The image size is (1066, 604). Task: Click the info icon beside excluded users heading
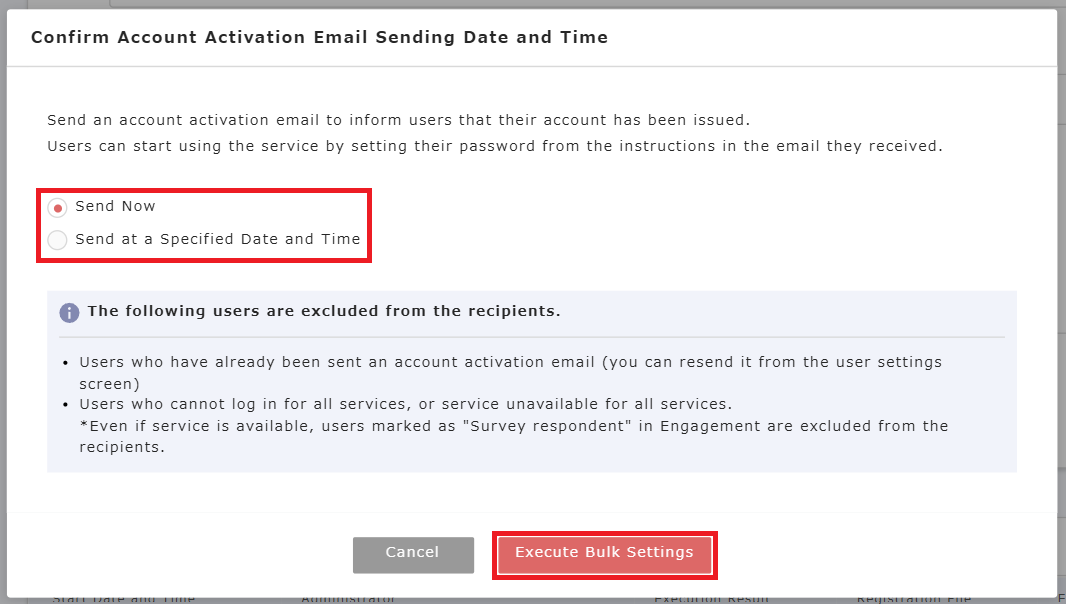pyautogui.click(x=69, y=312)
